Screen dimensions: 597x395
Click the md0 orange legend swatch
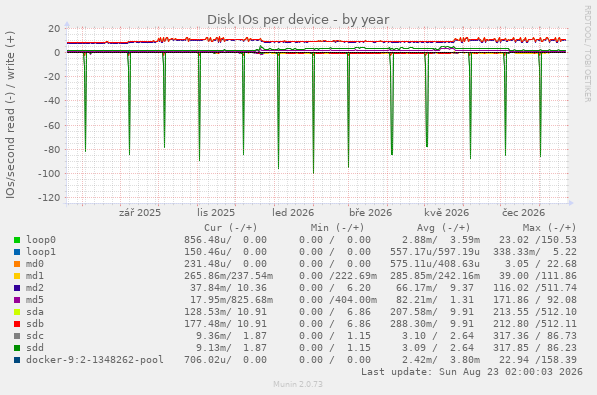(x=17, y=264)
